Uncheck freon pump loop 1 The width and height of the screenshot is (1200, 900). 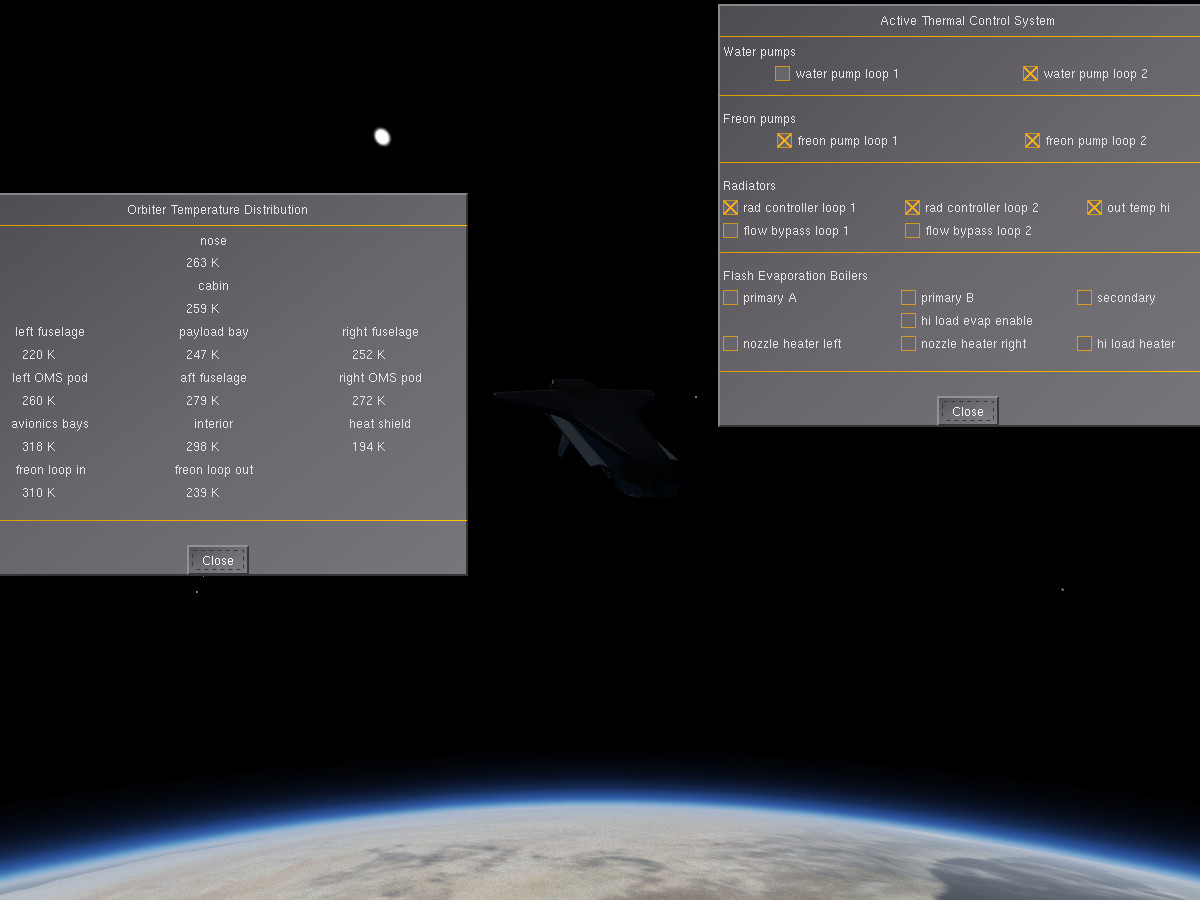pos(784,141)
